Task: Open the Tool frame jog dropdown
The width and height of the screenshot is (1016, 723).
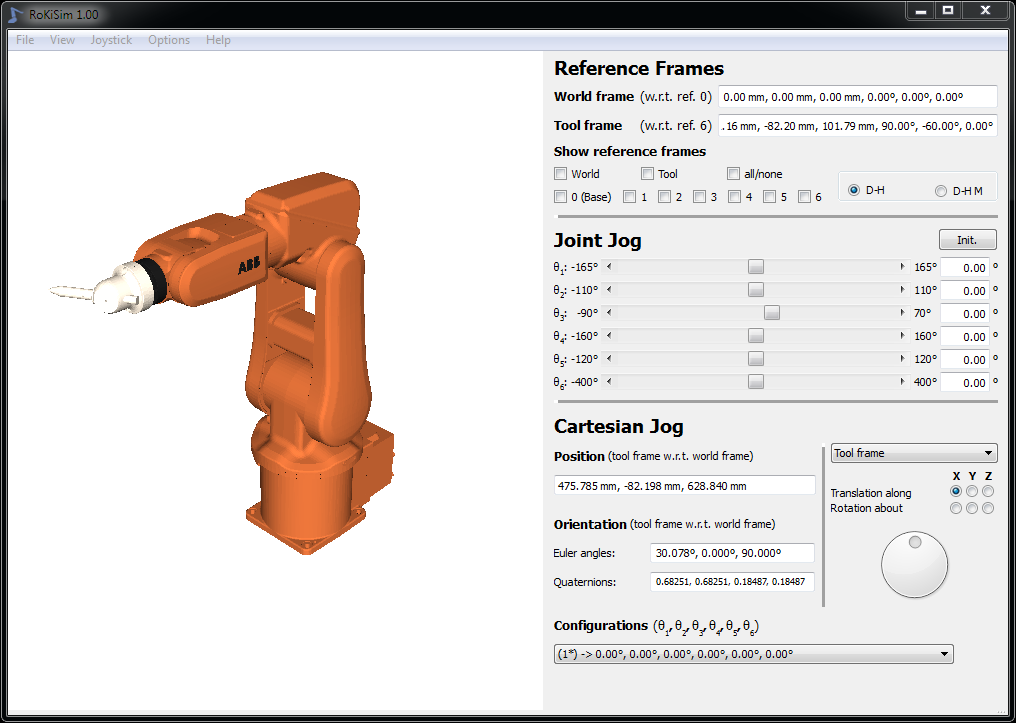Action: pyautogui.click(x=914, y=453)
